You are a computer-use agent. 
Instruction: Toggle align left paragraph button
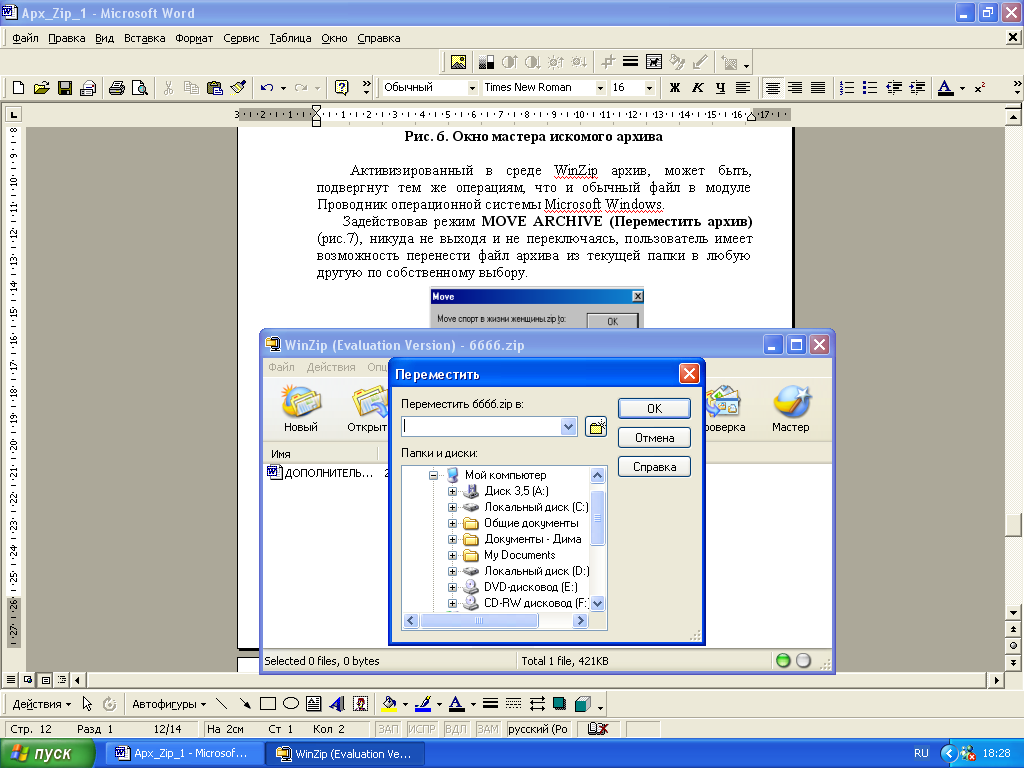coord(743,88)
